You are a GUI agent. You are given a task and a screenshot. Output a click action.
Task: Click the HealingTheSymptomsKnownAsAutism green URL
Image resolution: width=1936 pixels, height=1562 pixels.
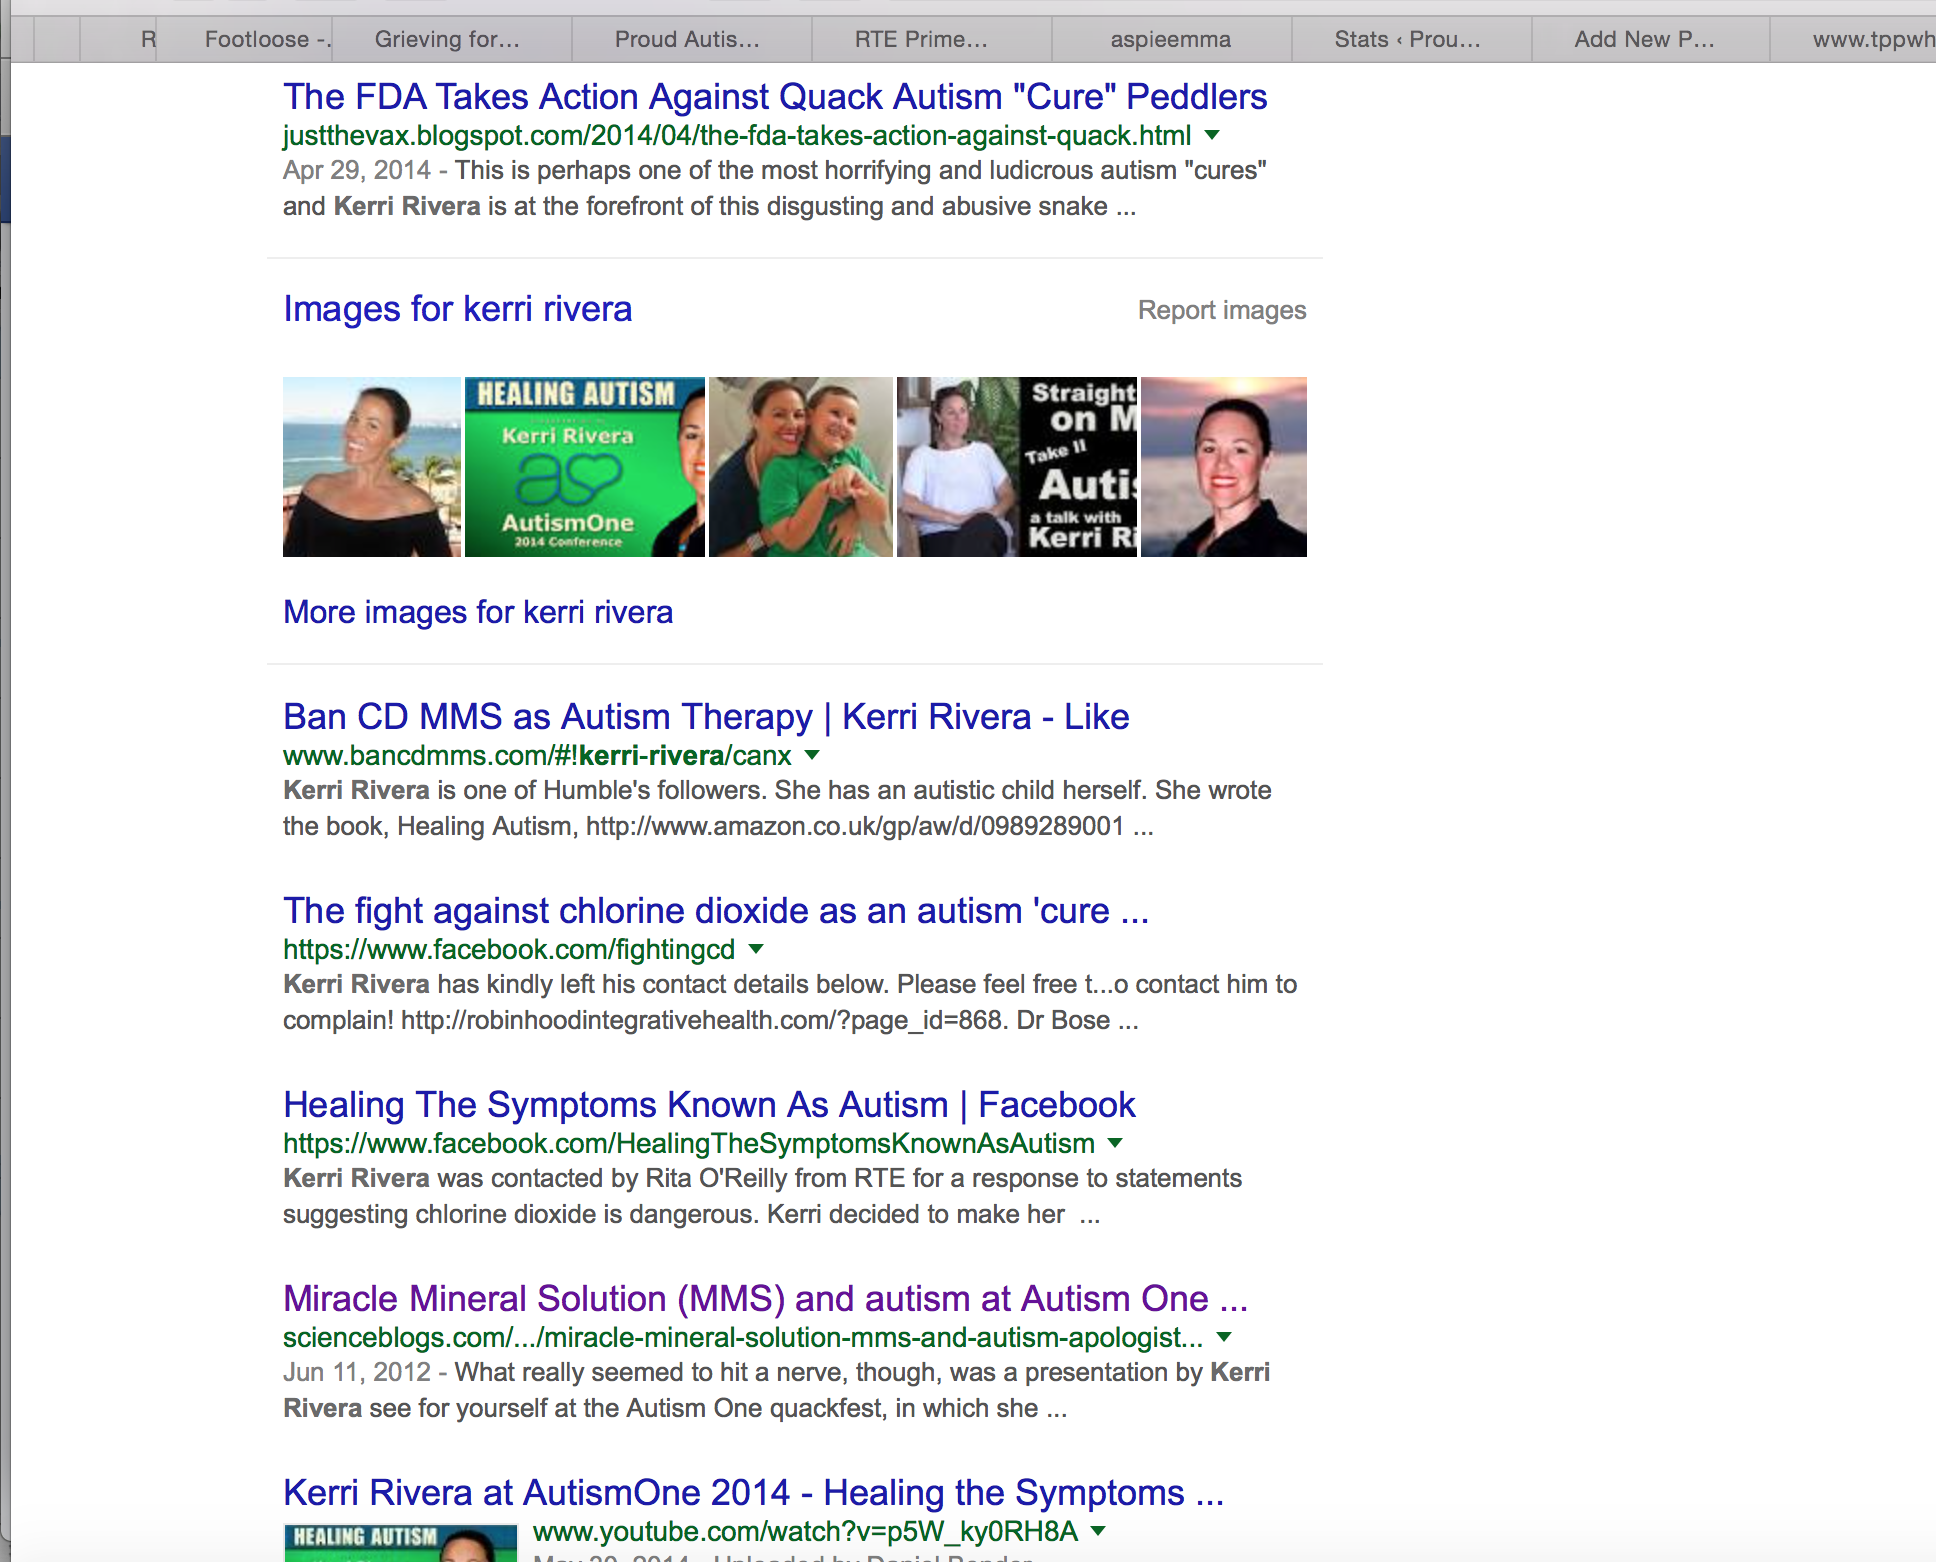point(689,1143)
